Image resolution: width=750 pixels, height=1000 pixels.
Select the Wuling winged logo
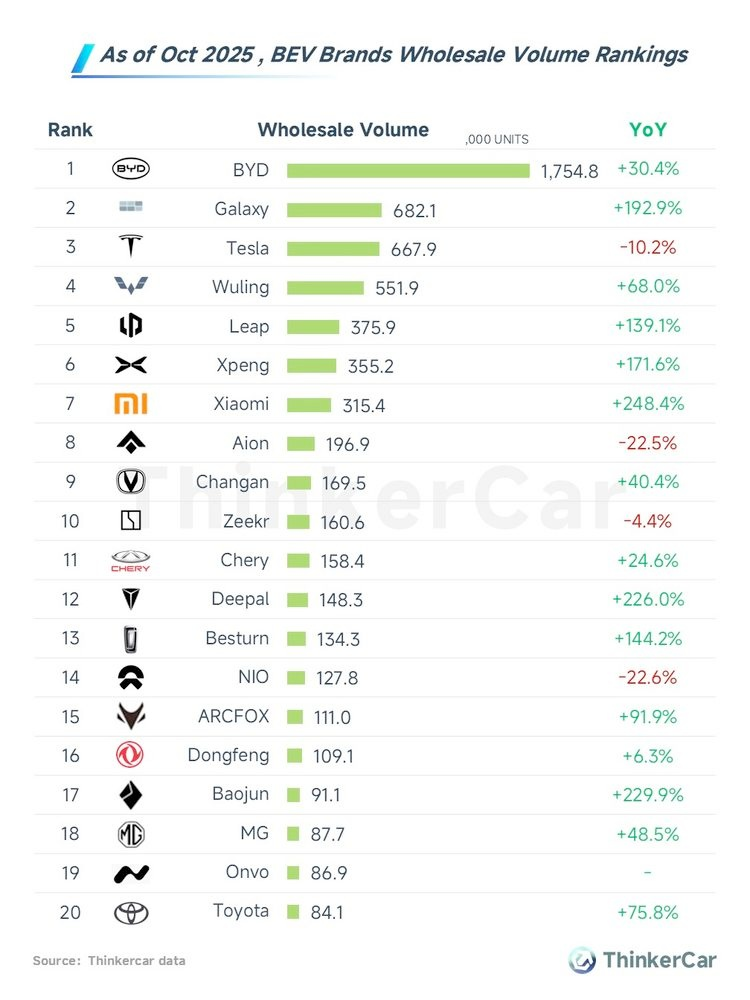click(131, 287)
